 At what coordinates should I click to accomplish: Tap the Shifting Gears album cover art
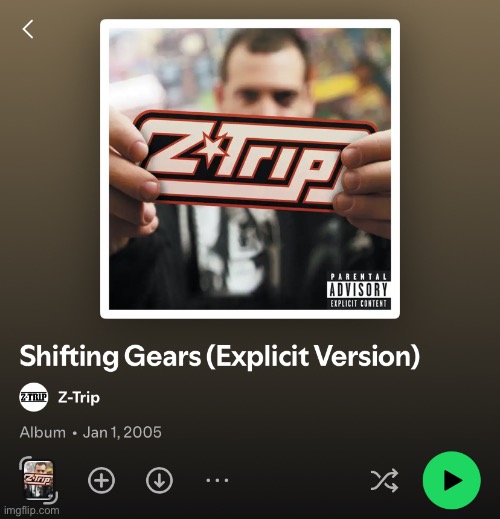250,169
